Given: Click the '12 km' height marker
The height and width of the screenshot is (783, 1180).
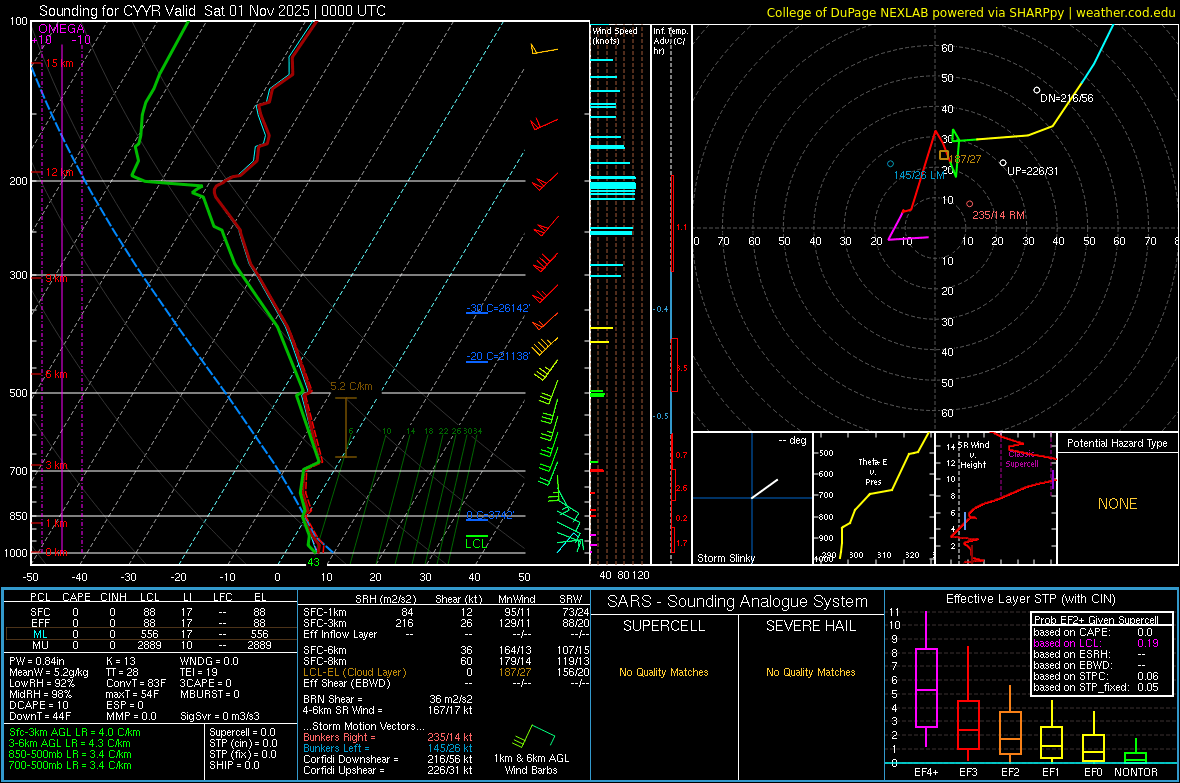Looking at the screenshot, I should (59, 172).
